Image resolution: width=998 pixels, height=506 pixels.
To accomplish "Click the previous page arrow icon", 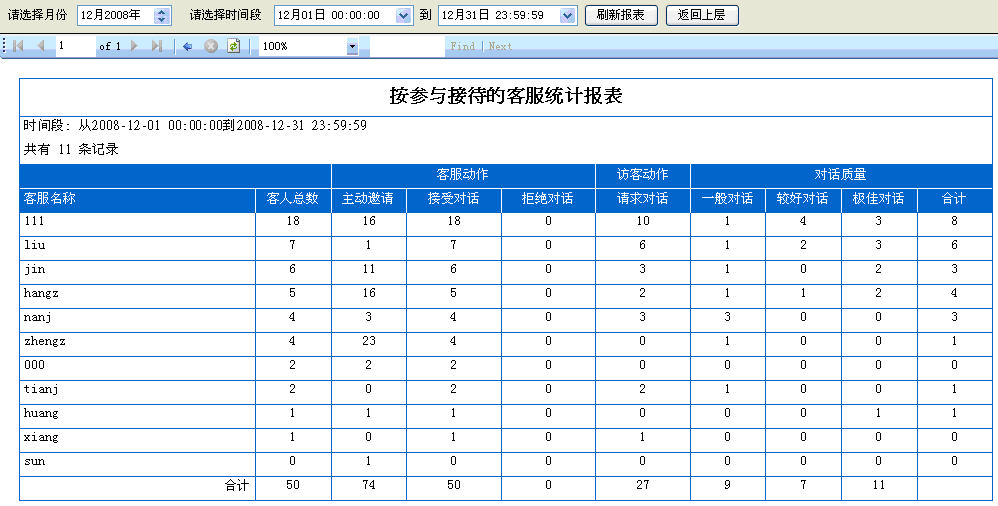I will [x=41, y=46].
